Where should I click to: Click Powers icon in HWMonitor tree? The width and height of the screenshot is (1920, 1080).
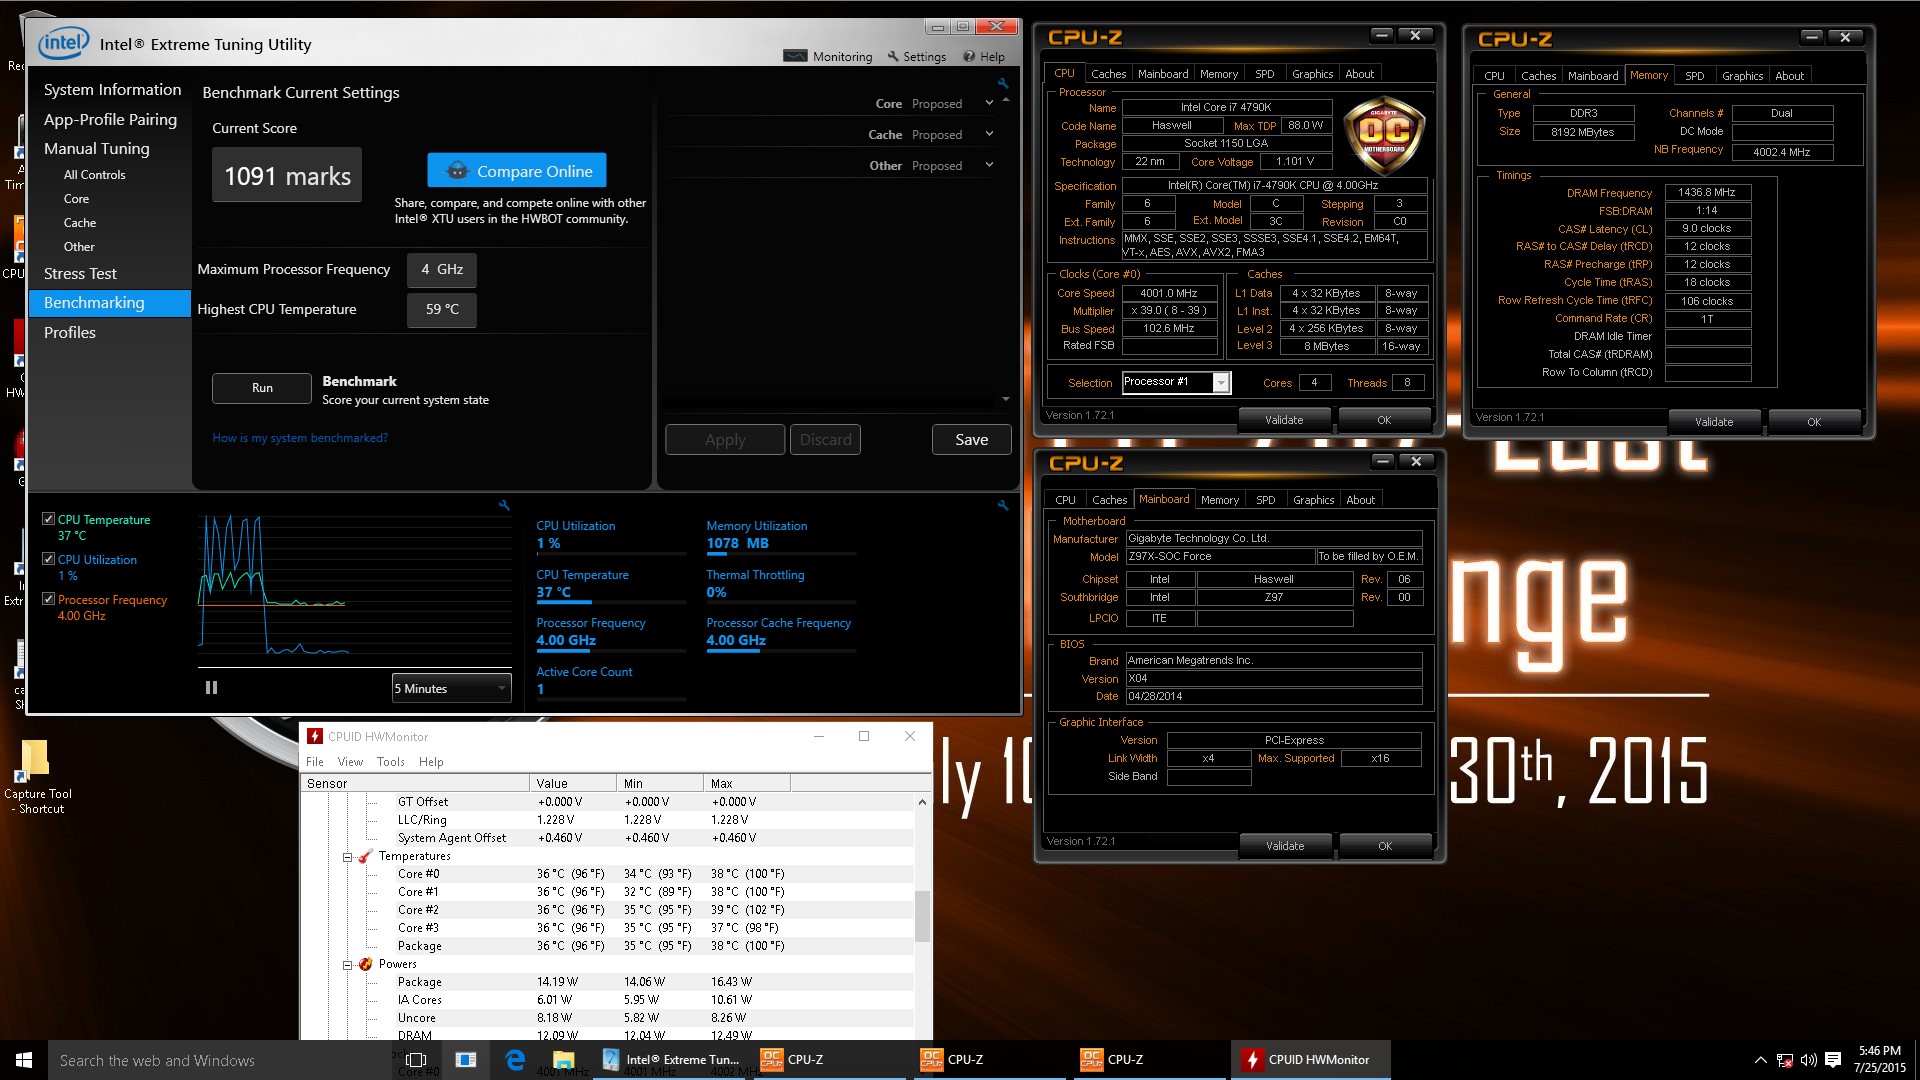pyautogui.click(x=365, y=964)
